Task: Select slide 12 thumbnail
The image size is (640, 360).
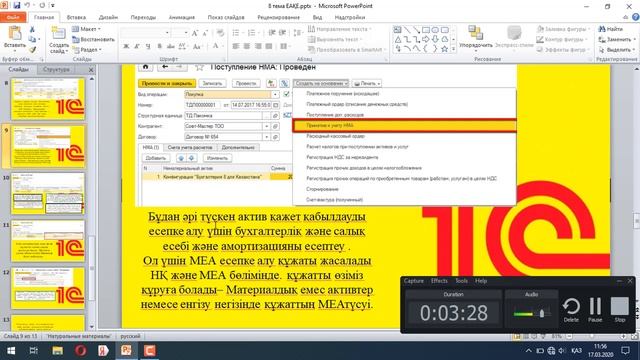Action: (x=48, y=288)
